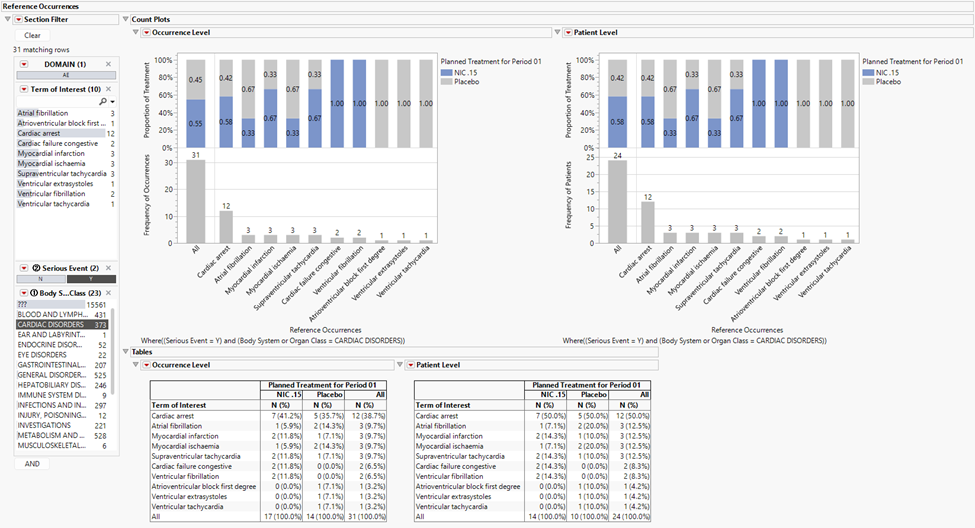The image size is (975, 528).
Task: Toggle Serious Event Y value
Action: click(91, 279)
